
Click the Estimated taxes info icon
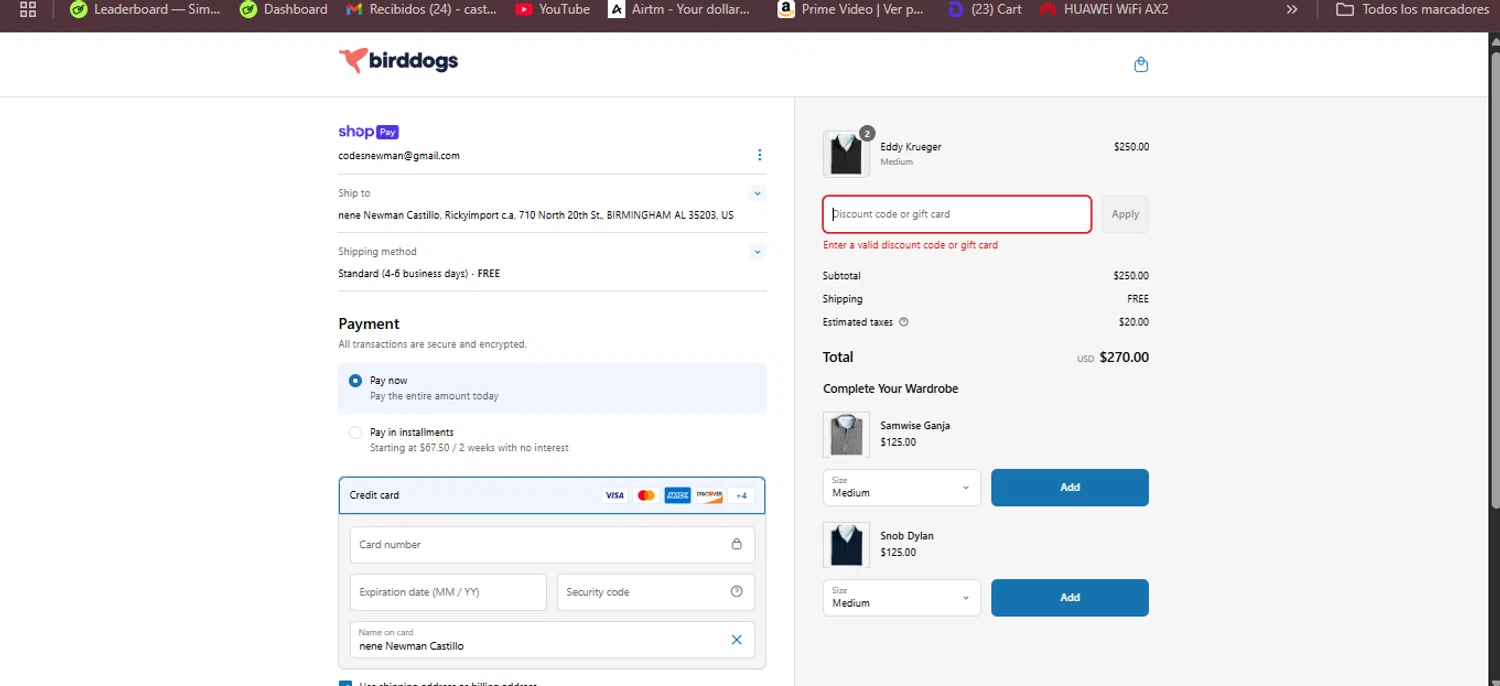coord(904,322)
